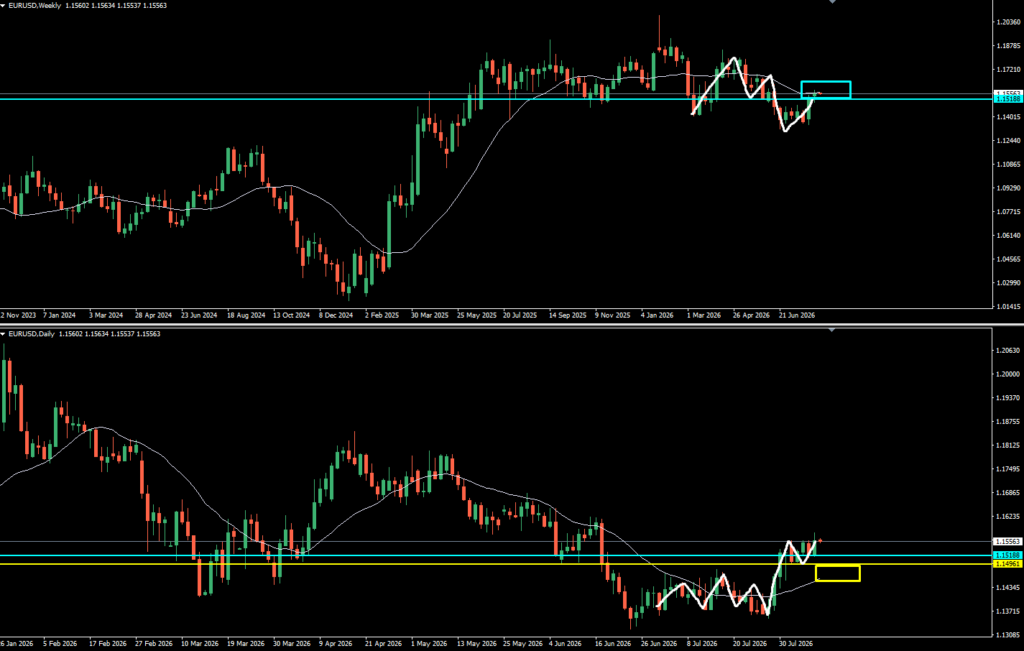Click the 1.14345 price axis label
The width and height of the screenshot is (1024, 651).
[1008, 588]
